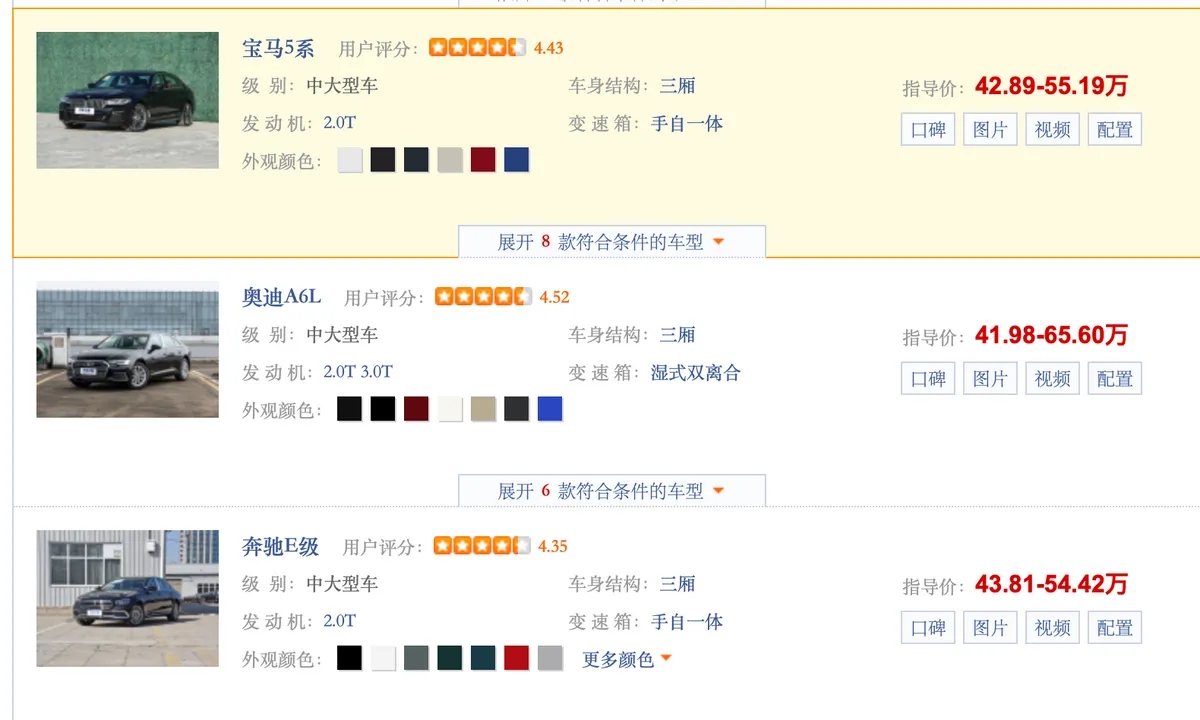Open 视频 for 奥迪A6L
The height and width of the screenshot is (720, 1200).
point(1052,378)
